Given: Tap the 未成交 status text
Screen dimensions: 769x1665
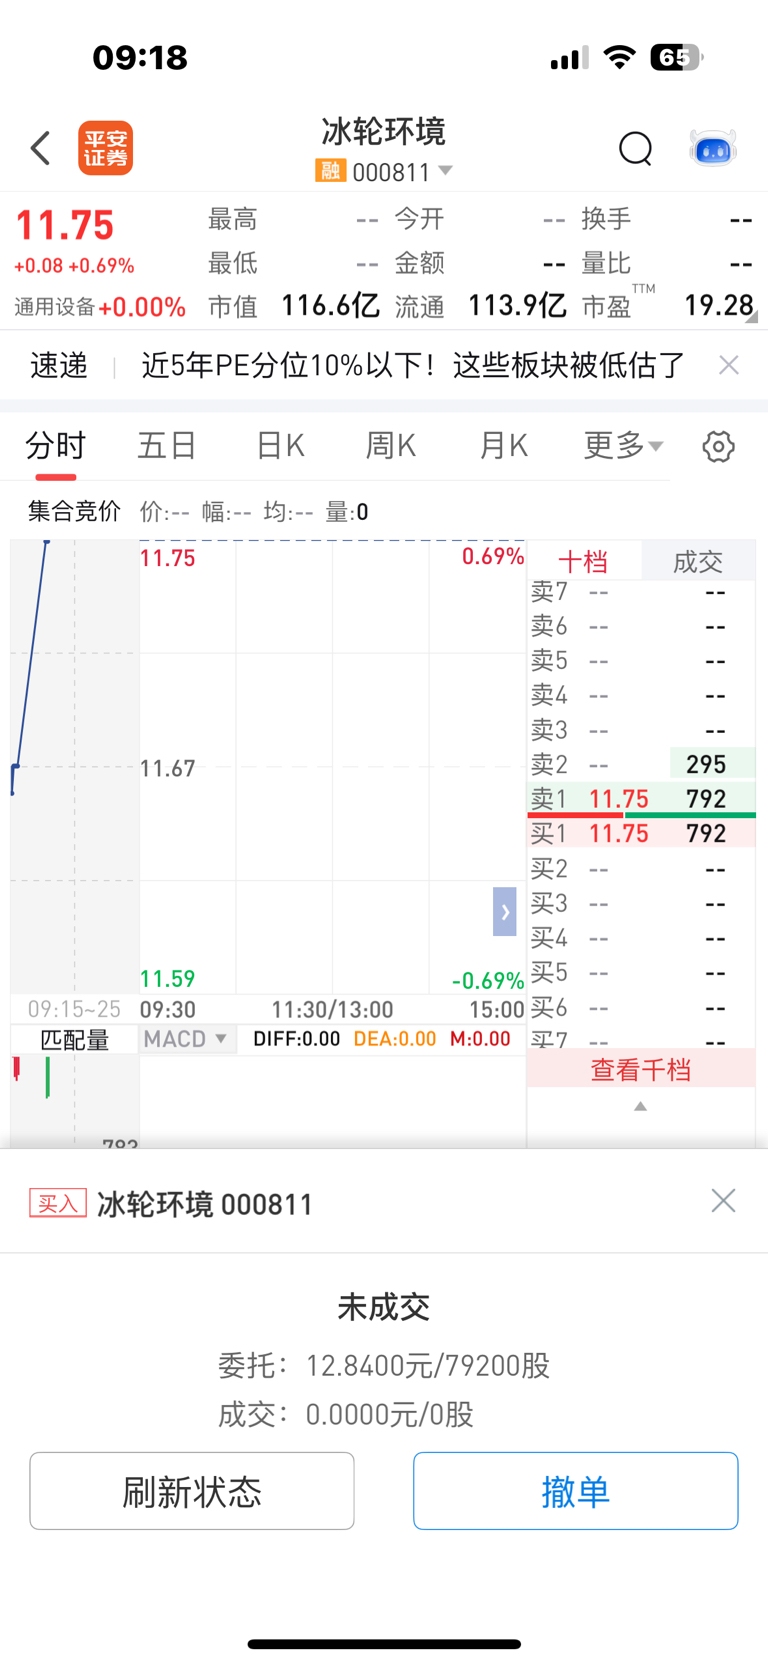Looking at the screenshot, I should tap(384, 1307).
